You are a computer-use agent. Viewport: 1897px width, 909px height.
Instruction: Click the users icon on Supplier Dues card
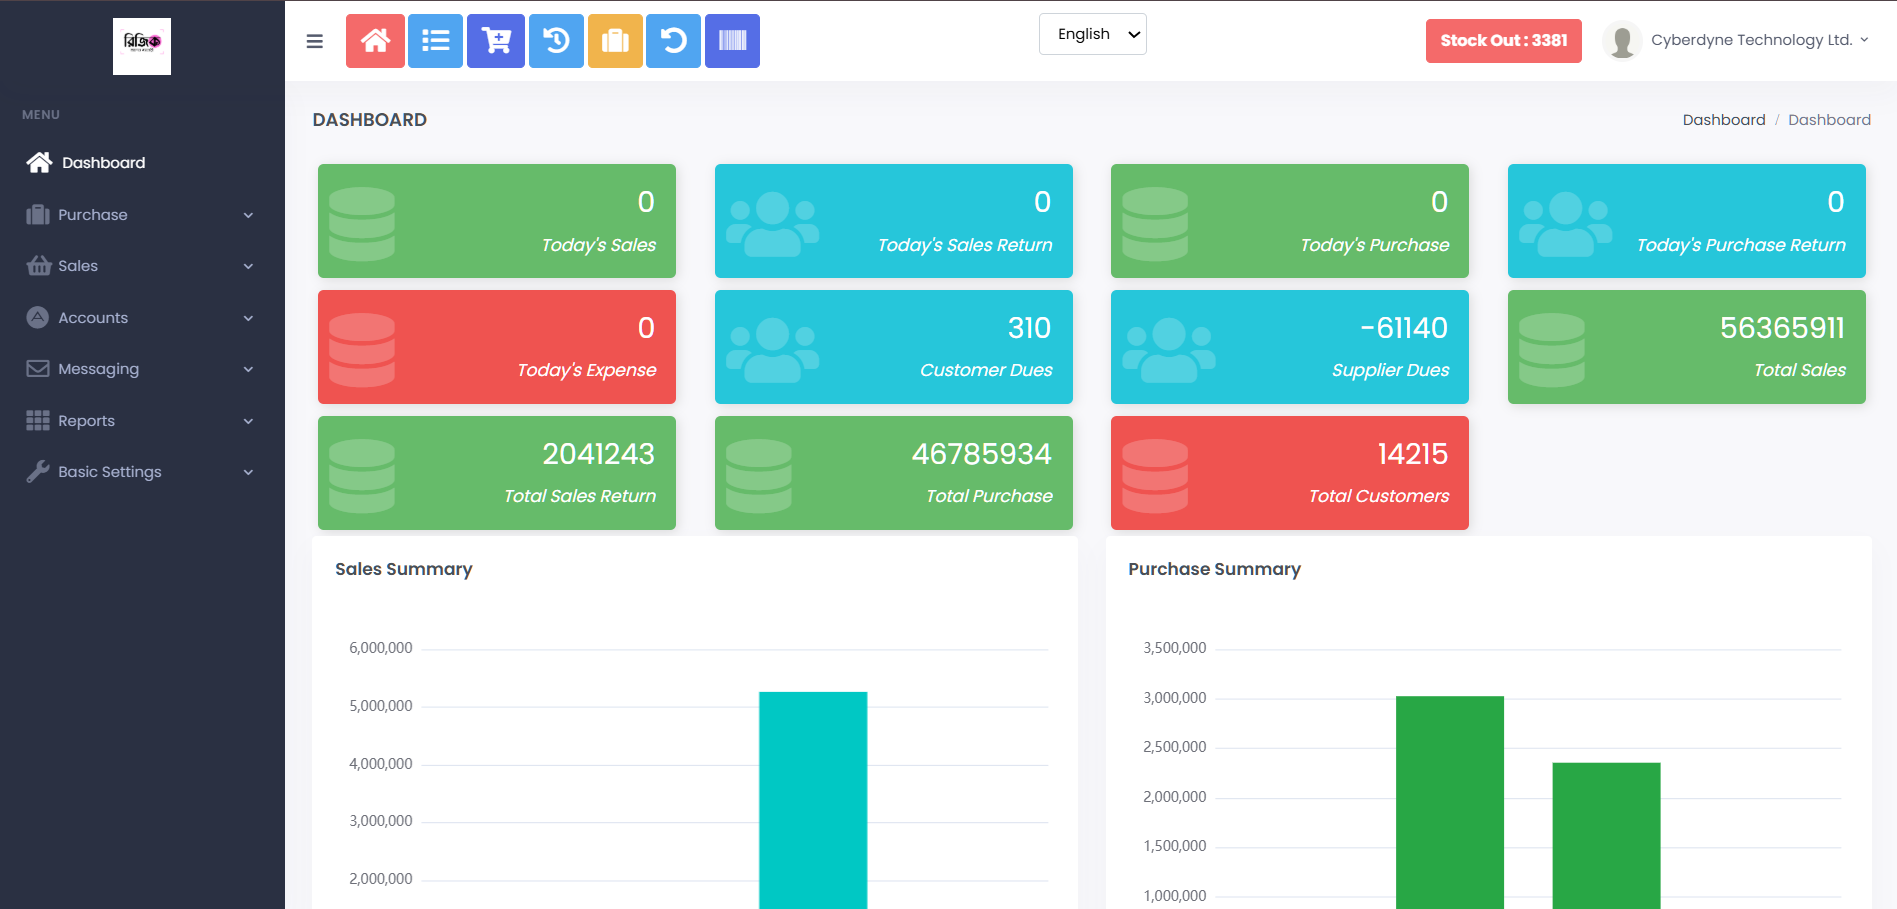1169,350
